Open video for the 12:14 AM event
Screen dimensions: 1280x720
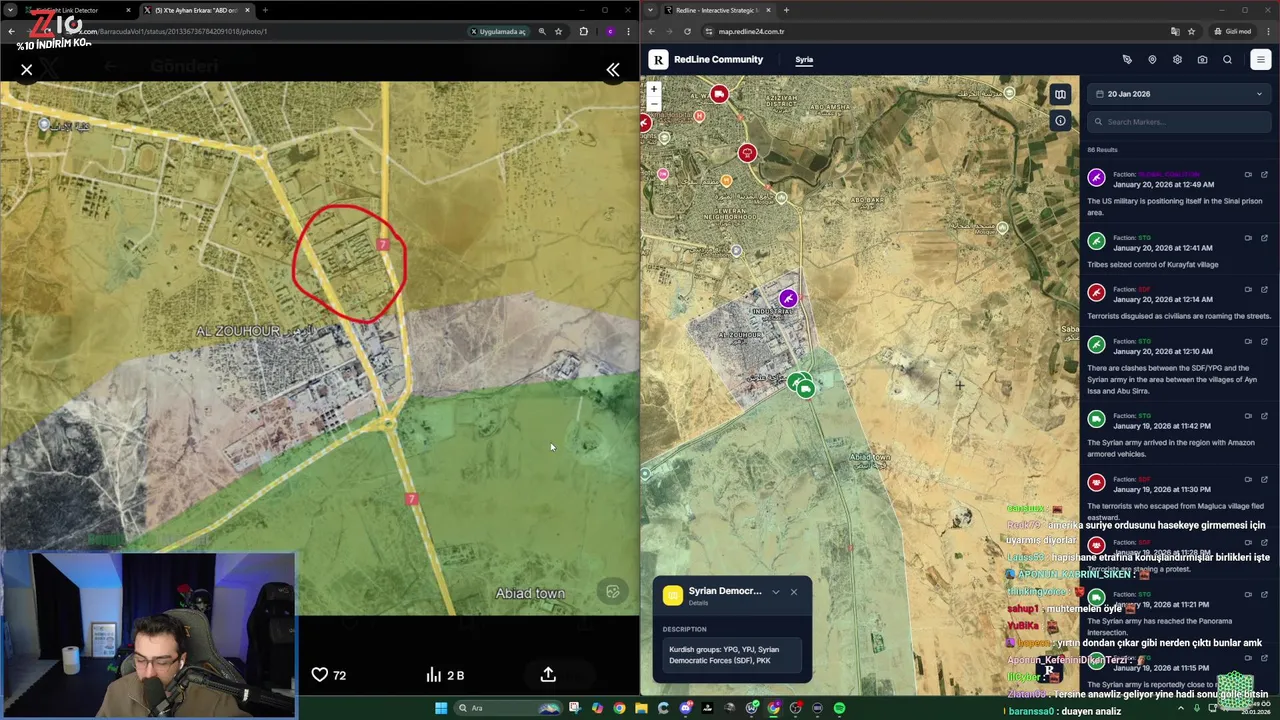pyautogui.click(x=1248, y=290)
